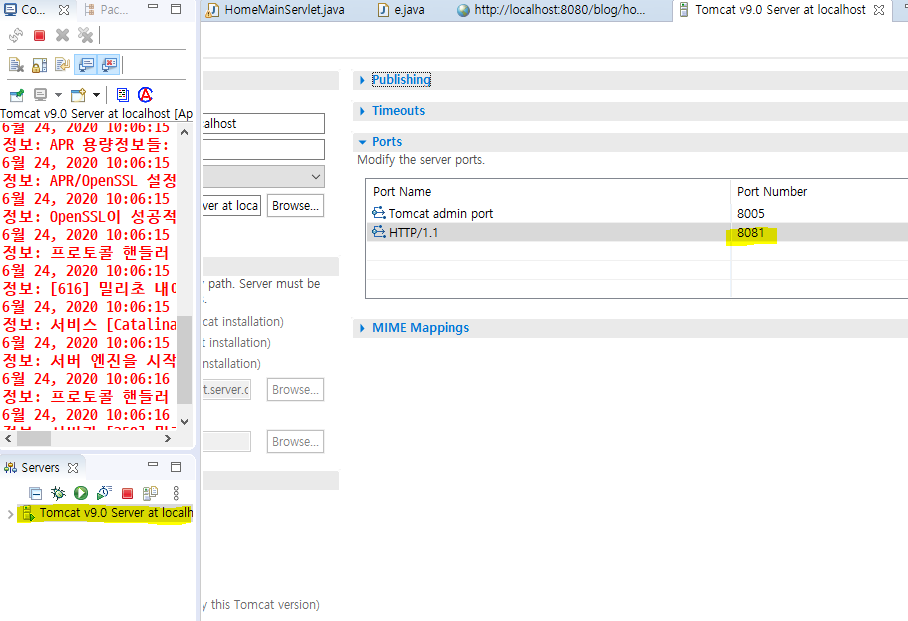The width and height of the screenshot is (908, 621).
Task: Terminate the console process with red stop
Action: coord(39,36)
